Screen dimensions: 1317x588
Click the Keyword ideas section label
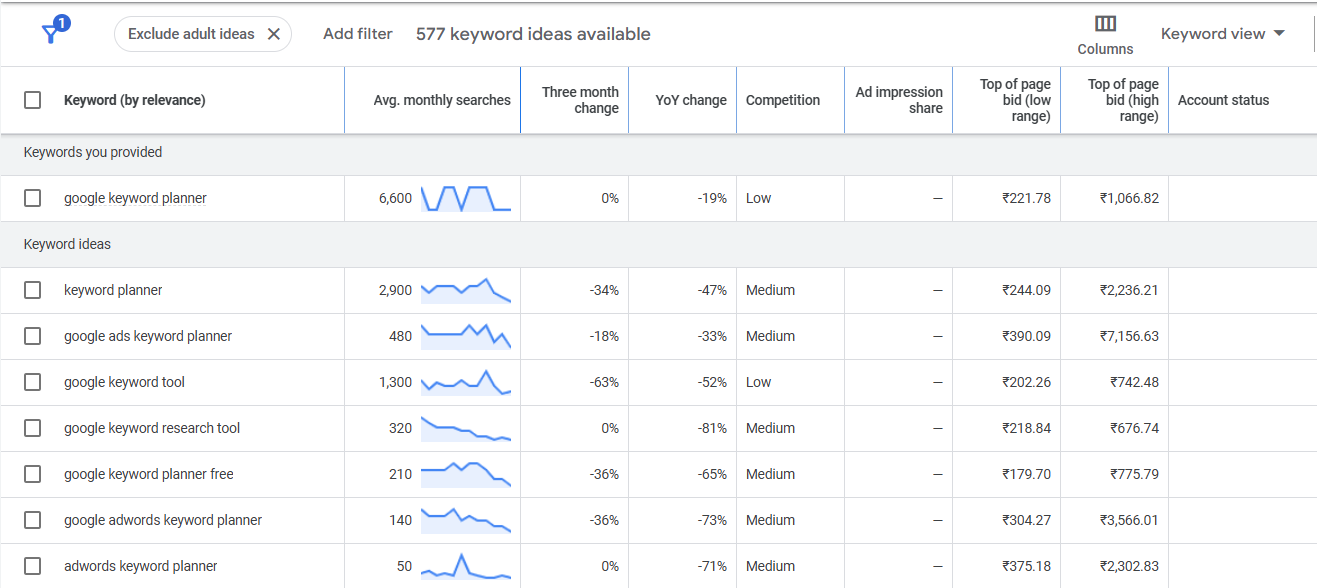[67, 244]
